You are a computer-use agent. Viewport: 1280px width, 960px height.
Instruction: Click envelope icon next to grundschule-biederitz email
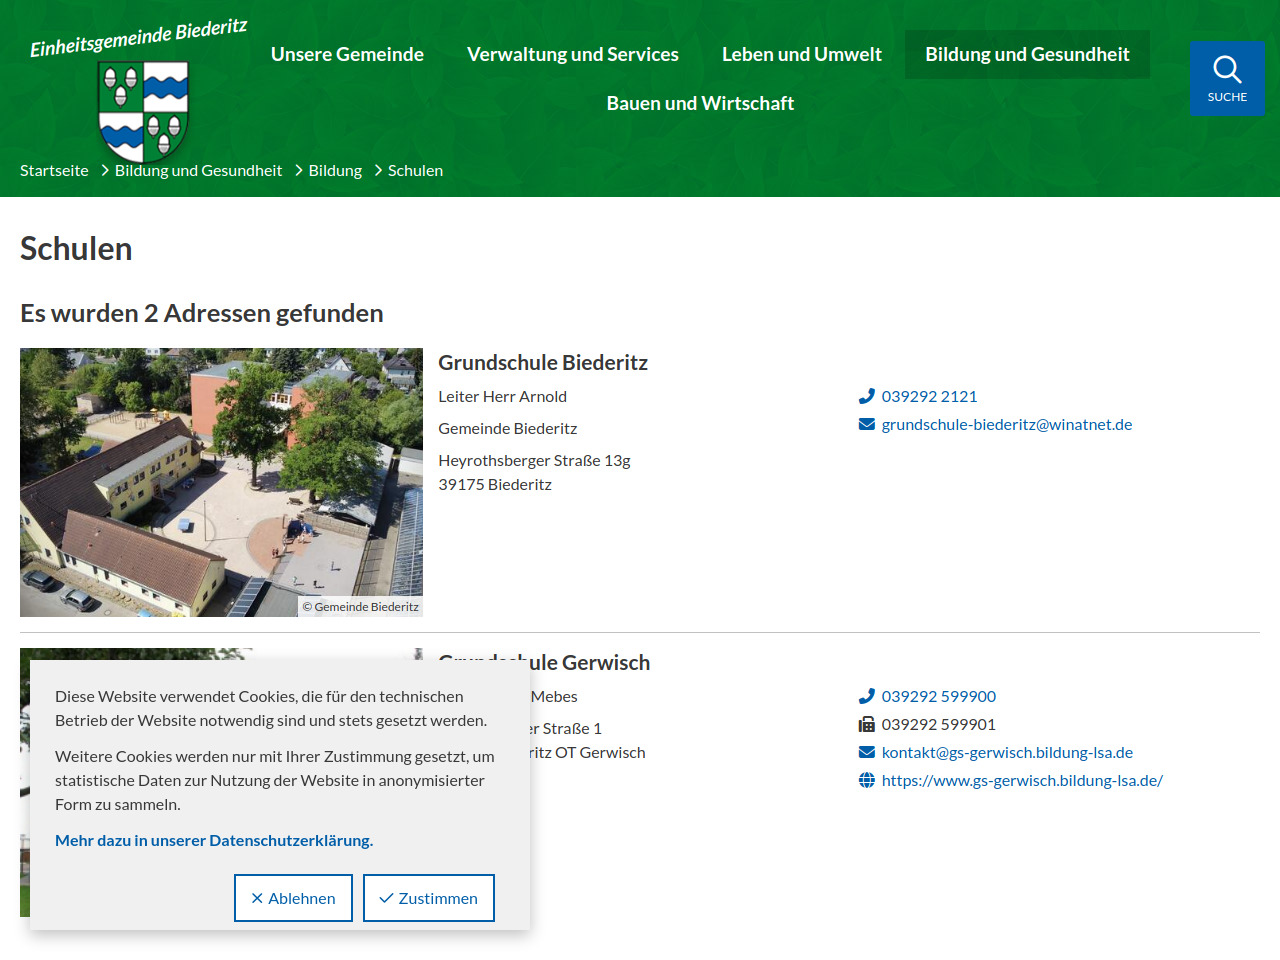coord(867,424)
